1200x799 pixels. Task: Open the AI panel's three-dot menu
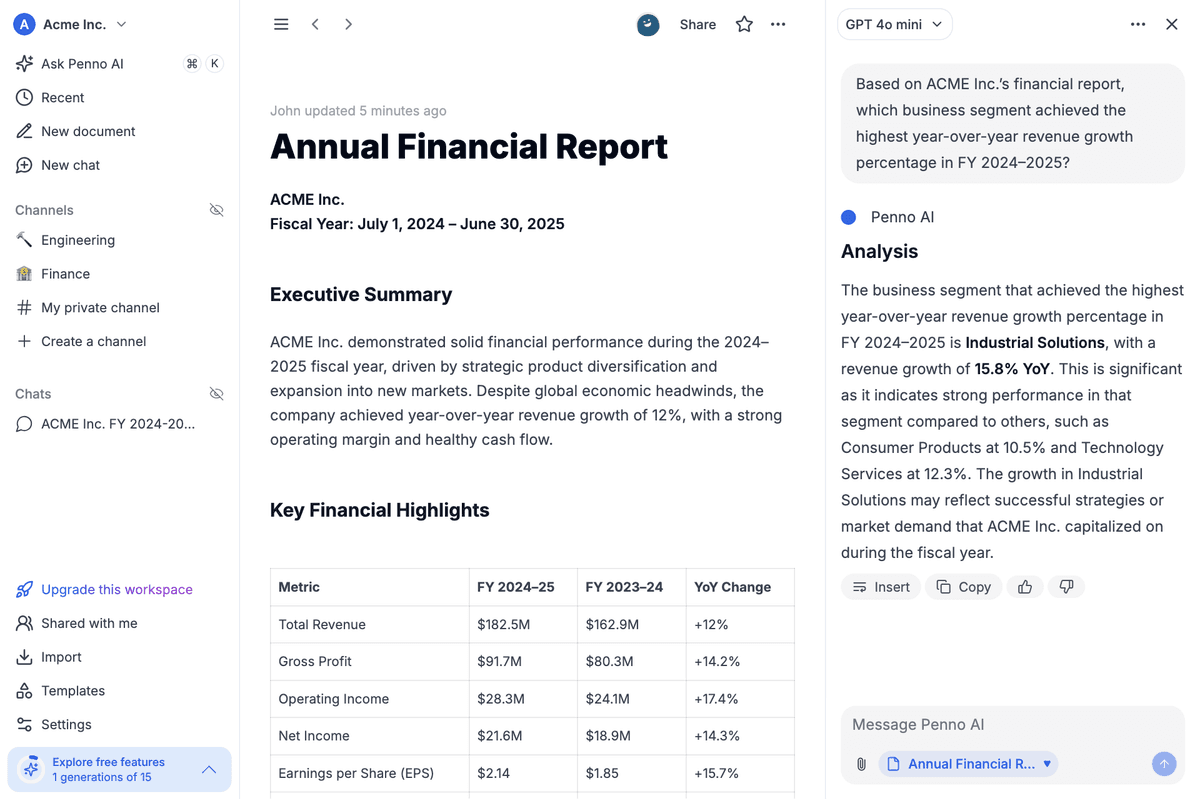point(1138,23)
